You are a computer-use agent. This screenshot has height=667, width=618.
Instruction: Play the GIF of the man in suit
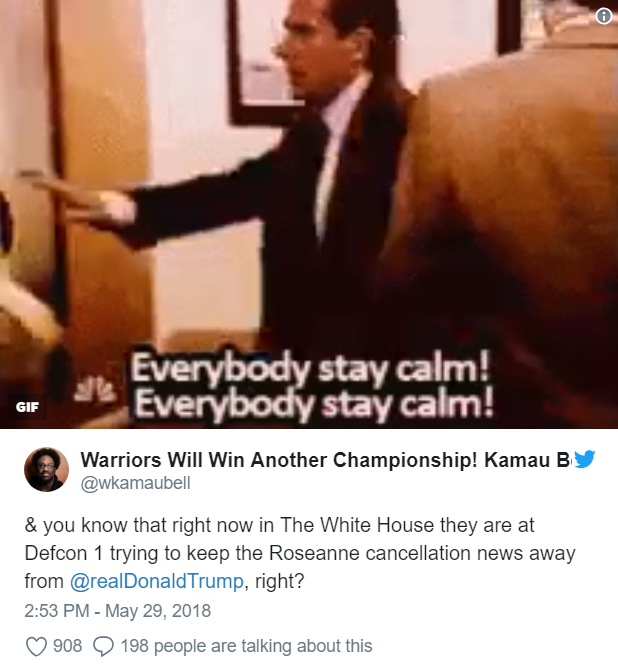(309, 214)
